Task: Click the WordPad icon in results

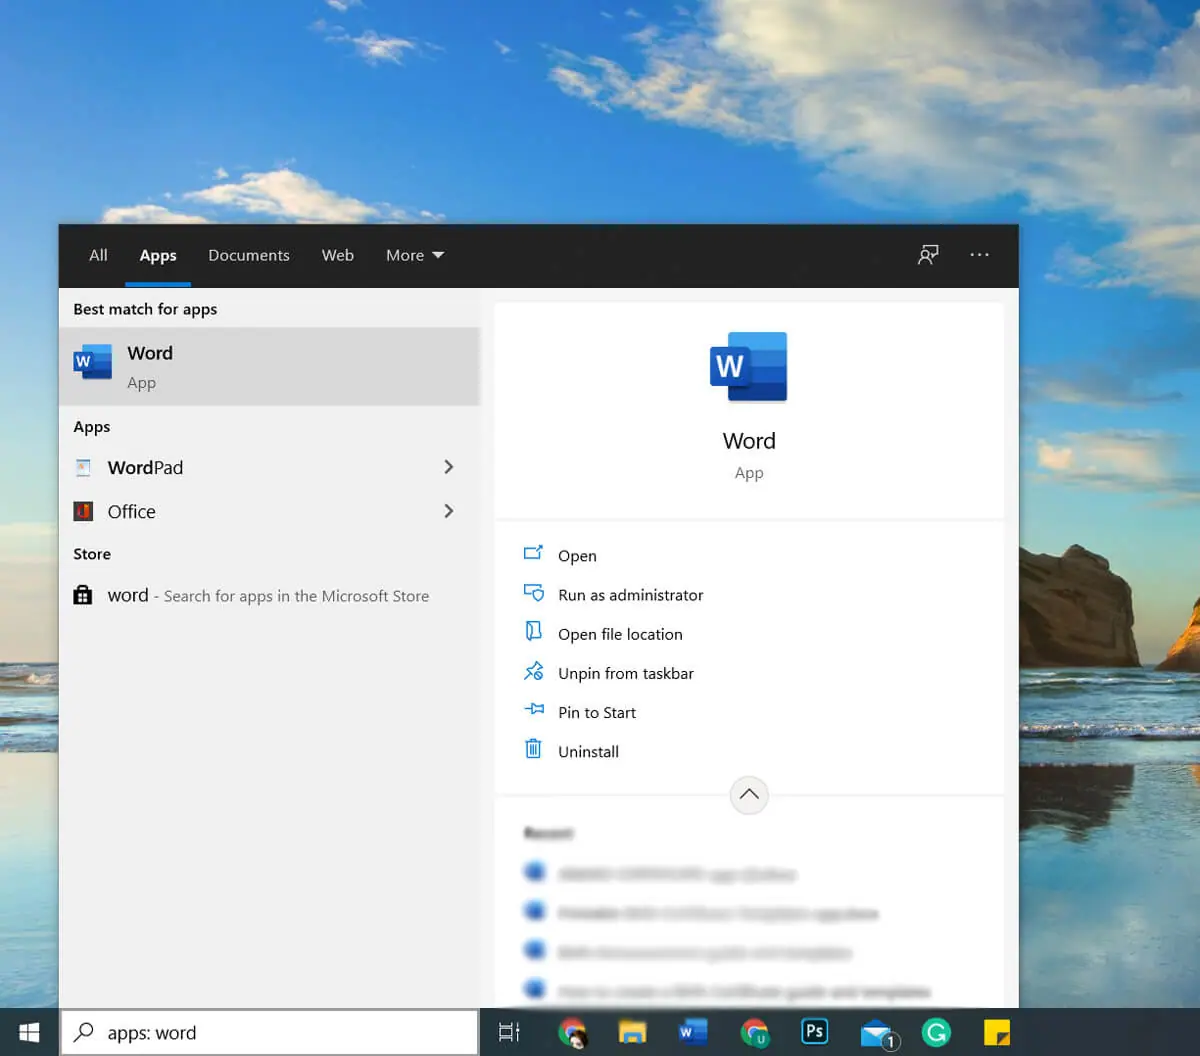Action: (x=84, y=467)
